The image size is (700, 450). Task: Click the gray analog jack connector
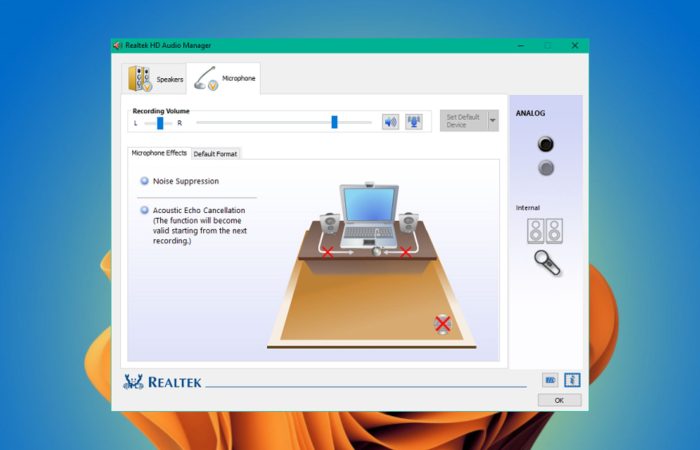pos(546,168)
